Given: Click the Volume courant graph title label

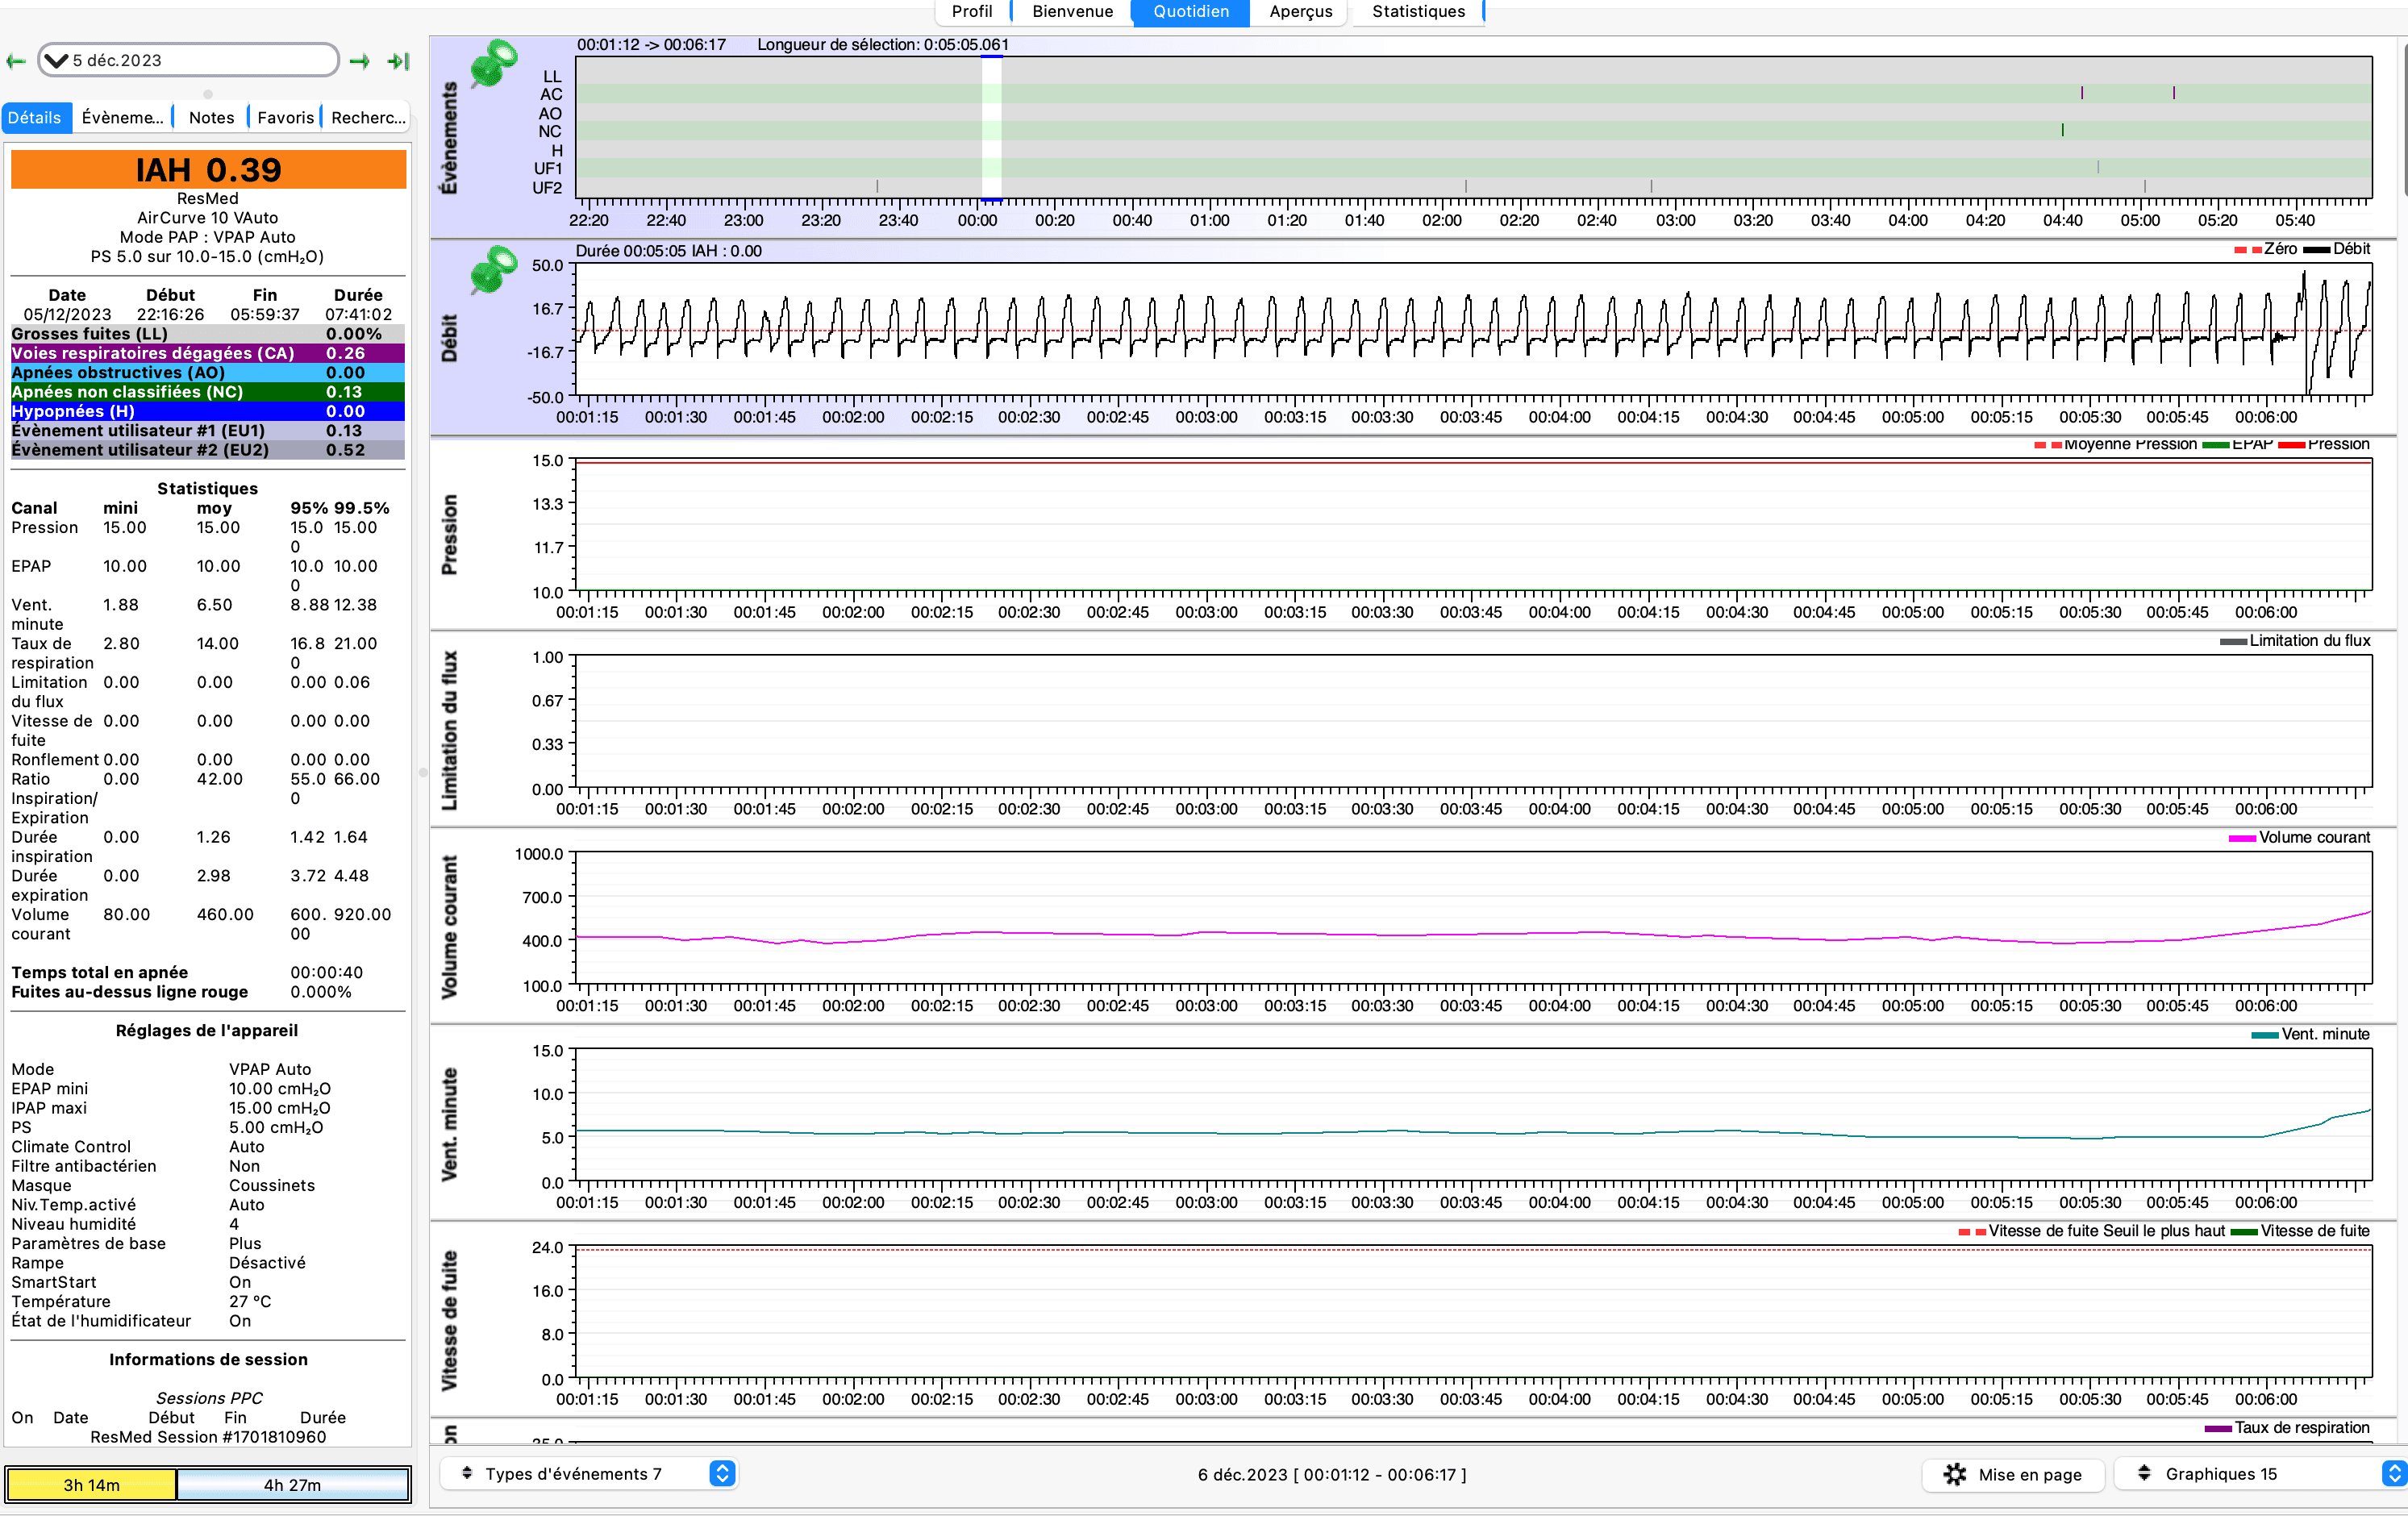Looking at the screenshot, I should coord(449,927).
